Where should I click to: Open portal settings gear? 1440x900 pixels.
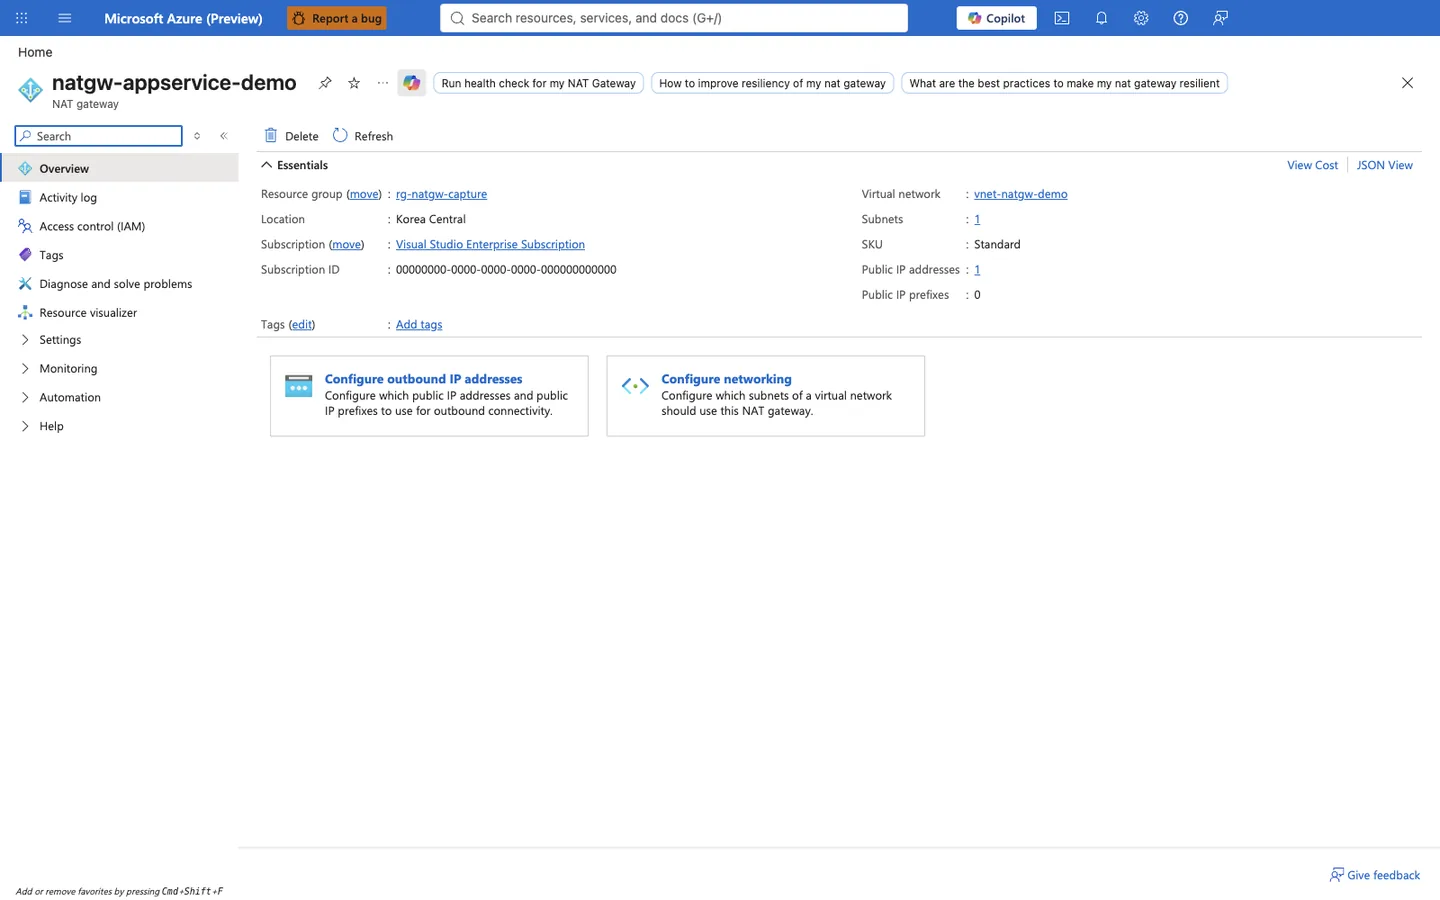pyautogui.click(x=1141, y=18)
